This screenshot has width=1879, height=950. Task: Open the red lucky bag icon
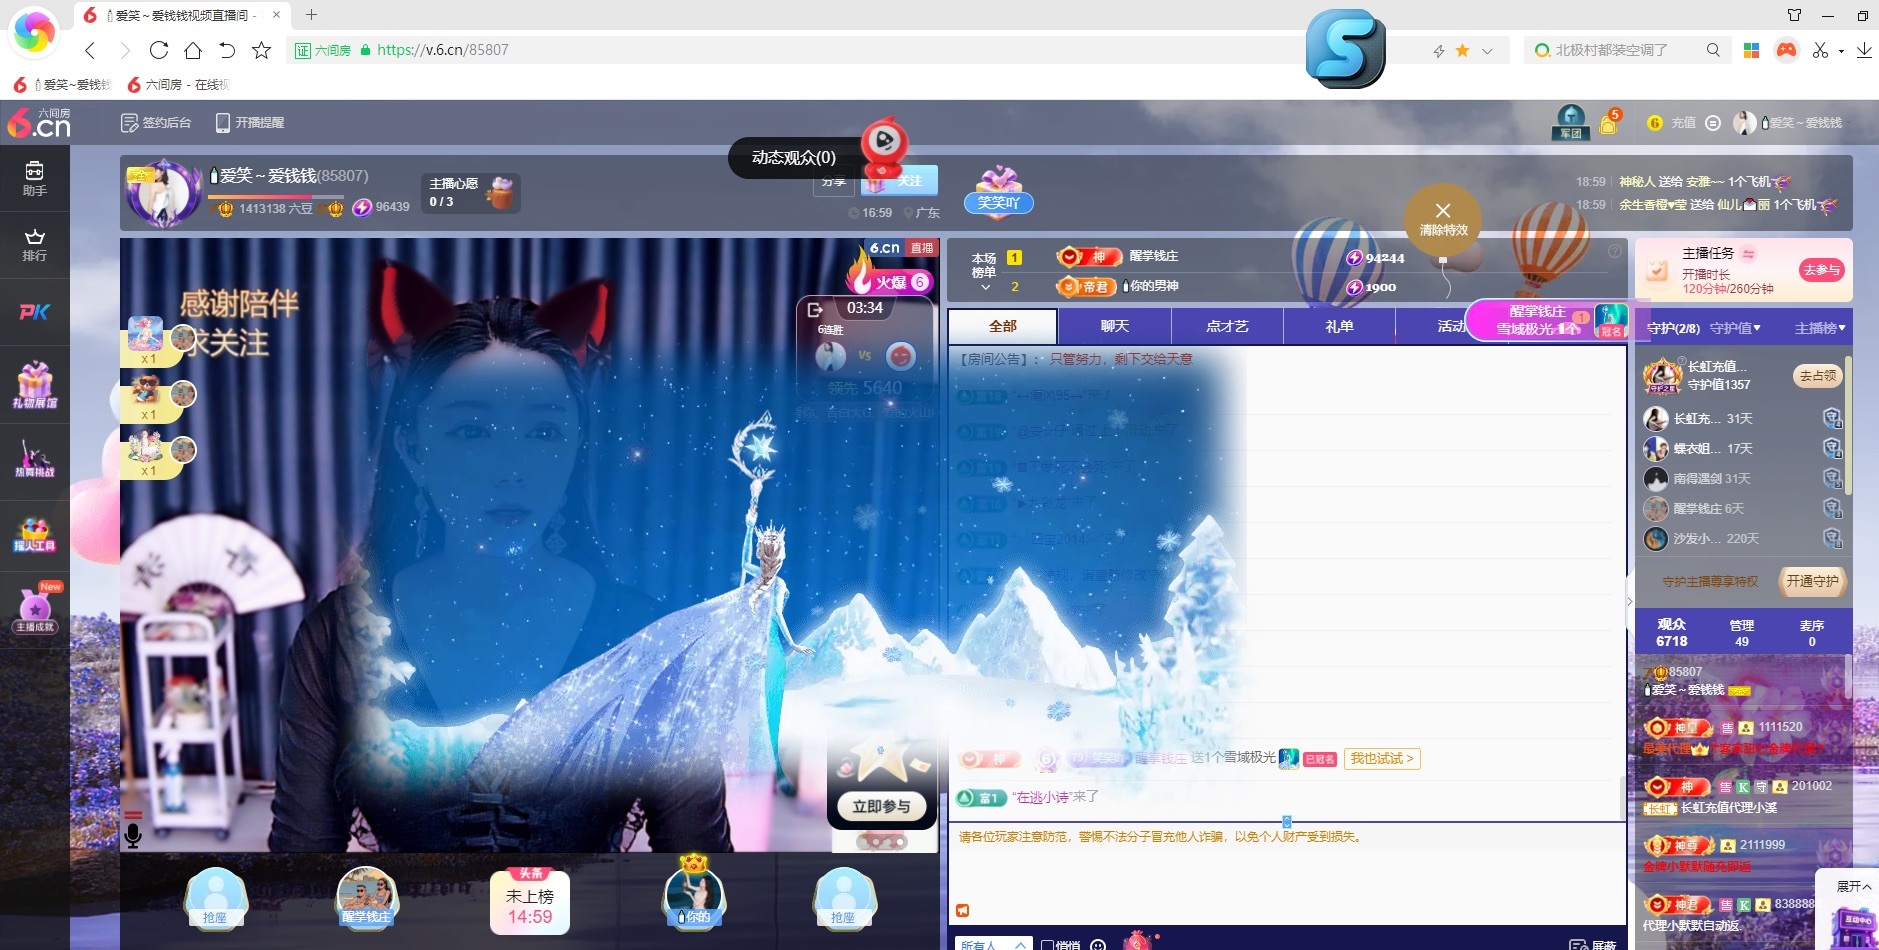pos(1138,941)
